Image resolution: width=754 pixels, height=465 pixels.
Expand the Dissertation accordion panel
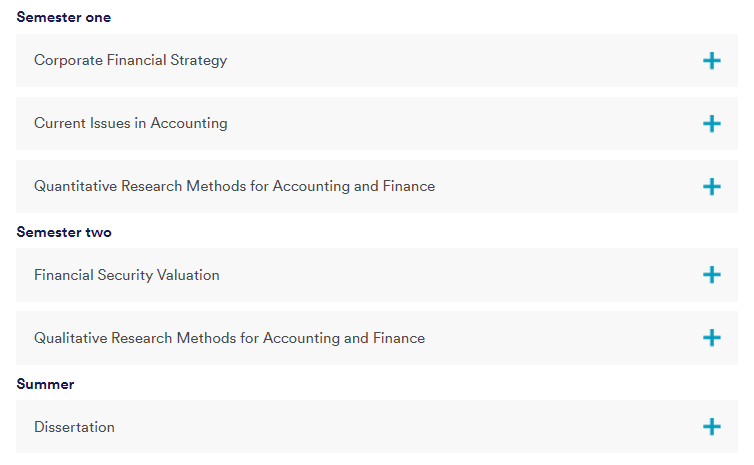point(400,427)
